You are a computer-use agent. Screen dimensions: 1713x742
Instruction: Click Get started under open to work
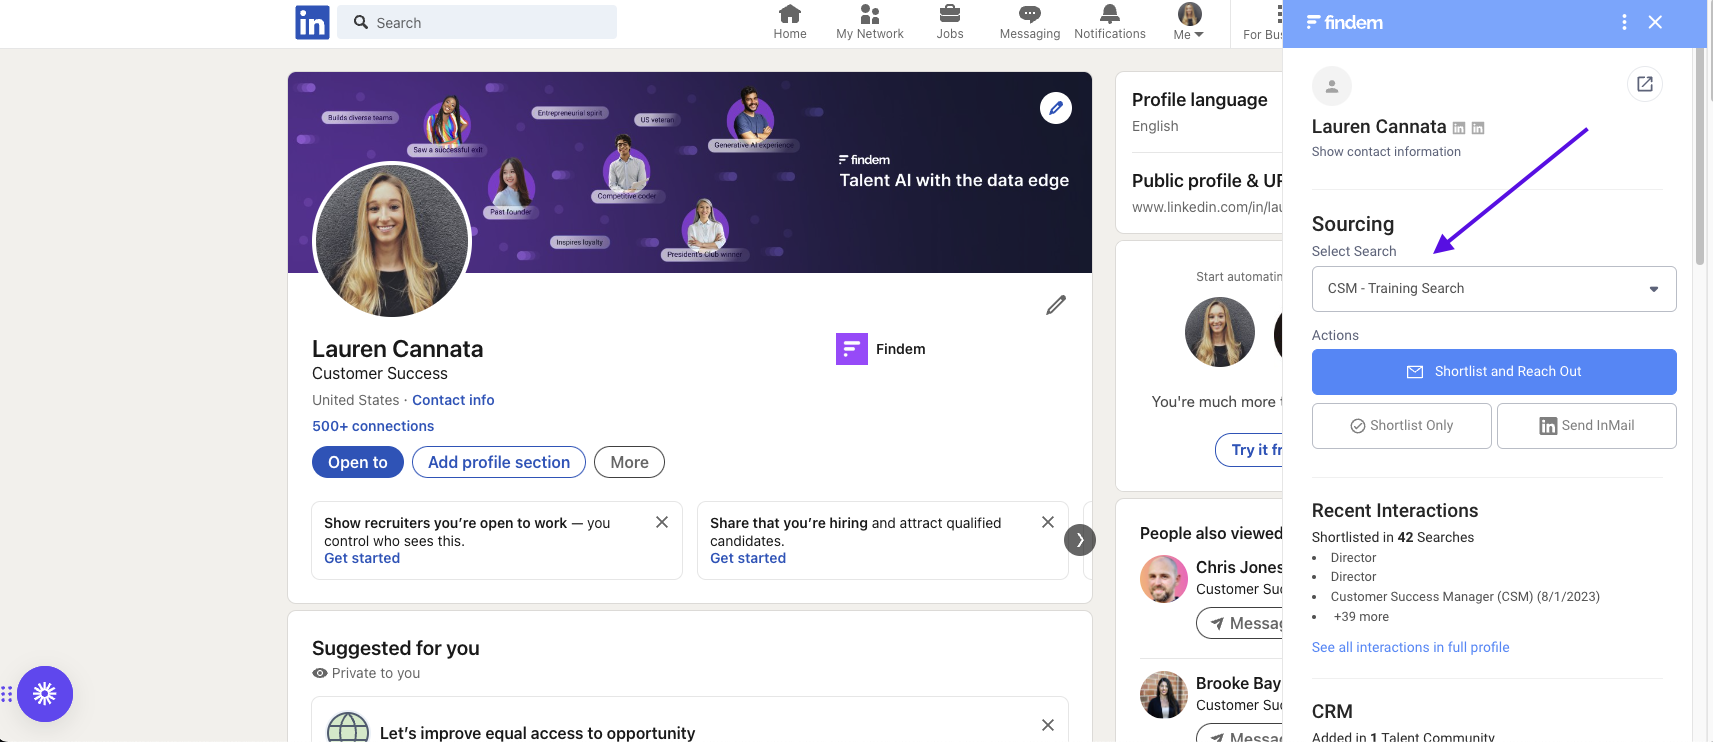362,558
